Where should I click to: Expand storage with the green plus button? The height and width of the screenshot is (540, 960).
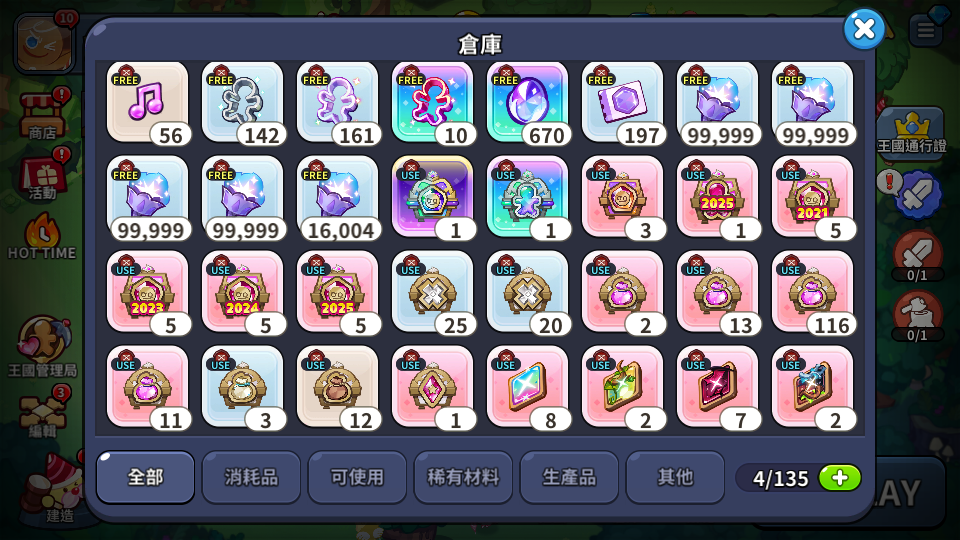click(839, 478)
